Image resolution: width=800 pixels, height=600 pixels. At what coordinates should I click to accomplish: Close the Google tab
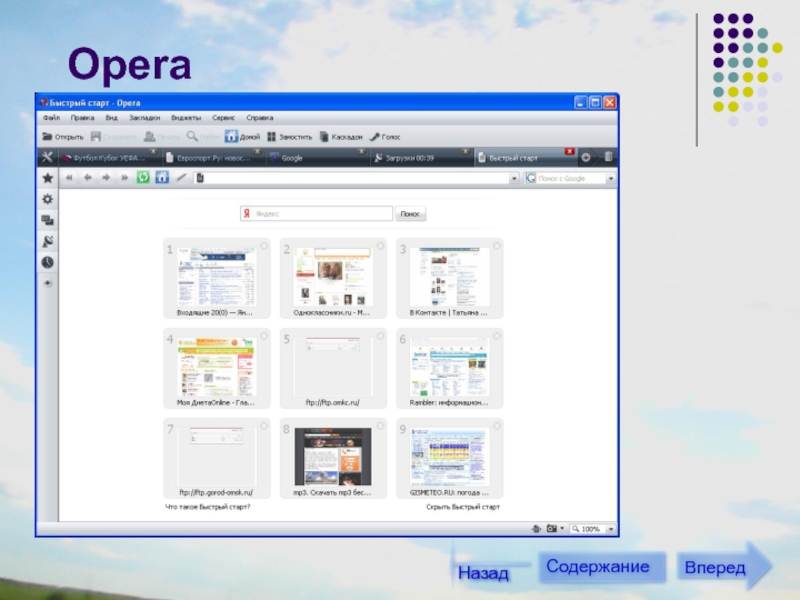tap(362, 152)
